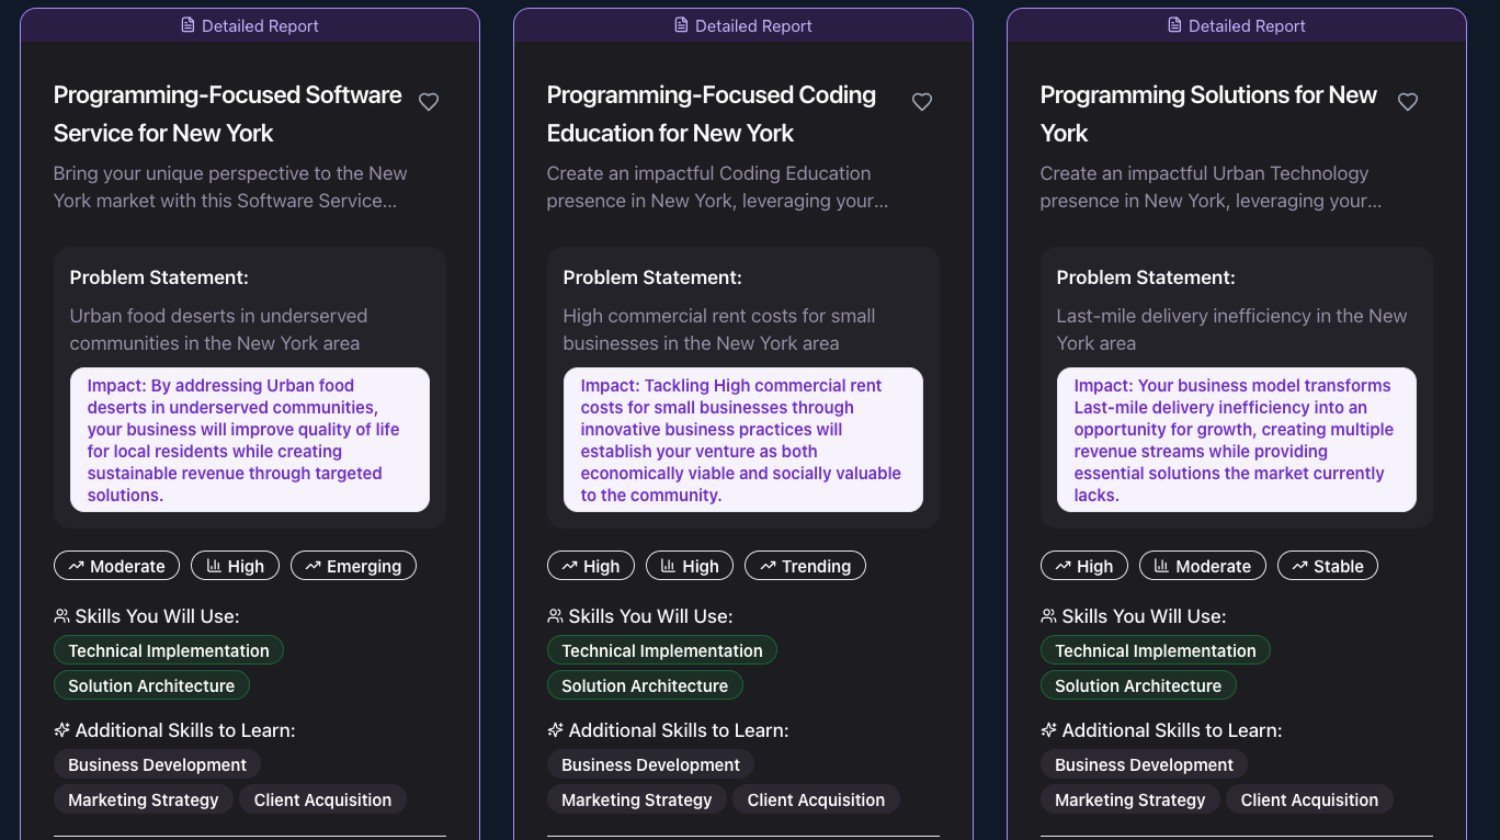Click sparkle icon beside second Additional Skills to Learn

(555, 730)
